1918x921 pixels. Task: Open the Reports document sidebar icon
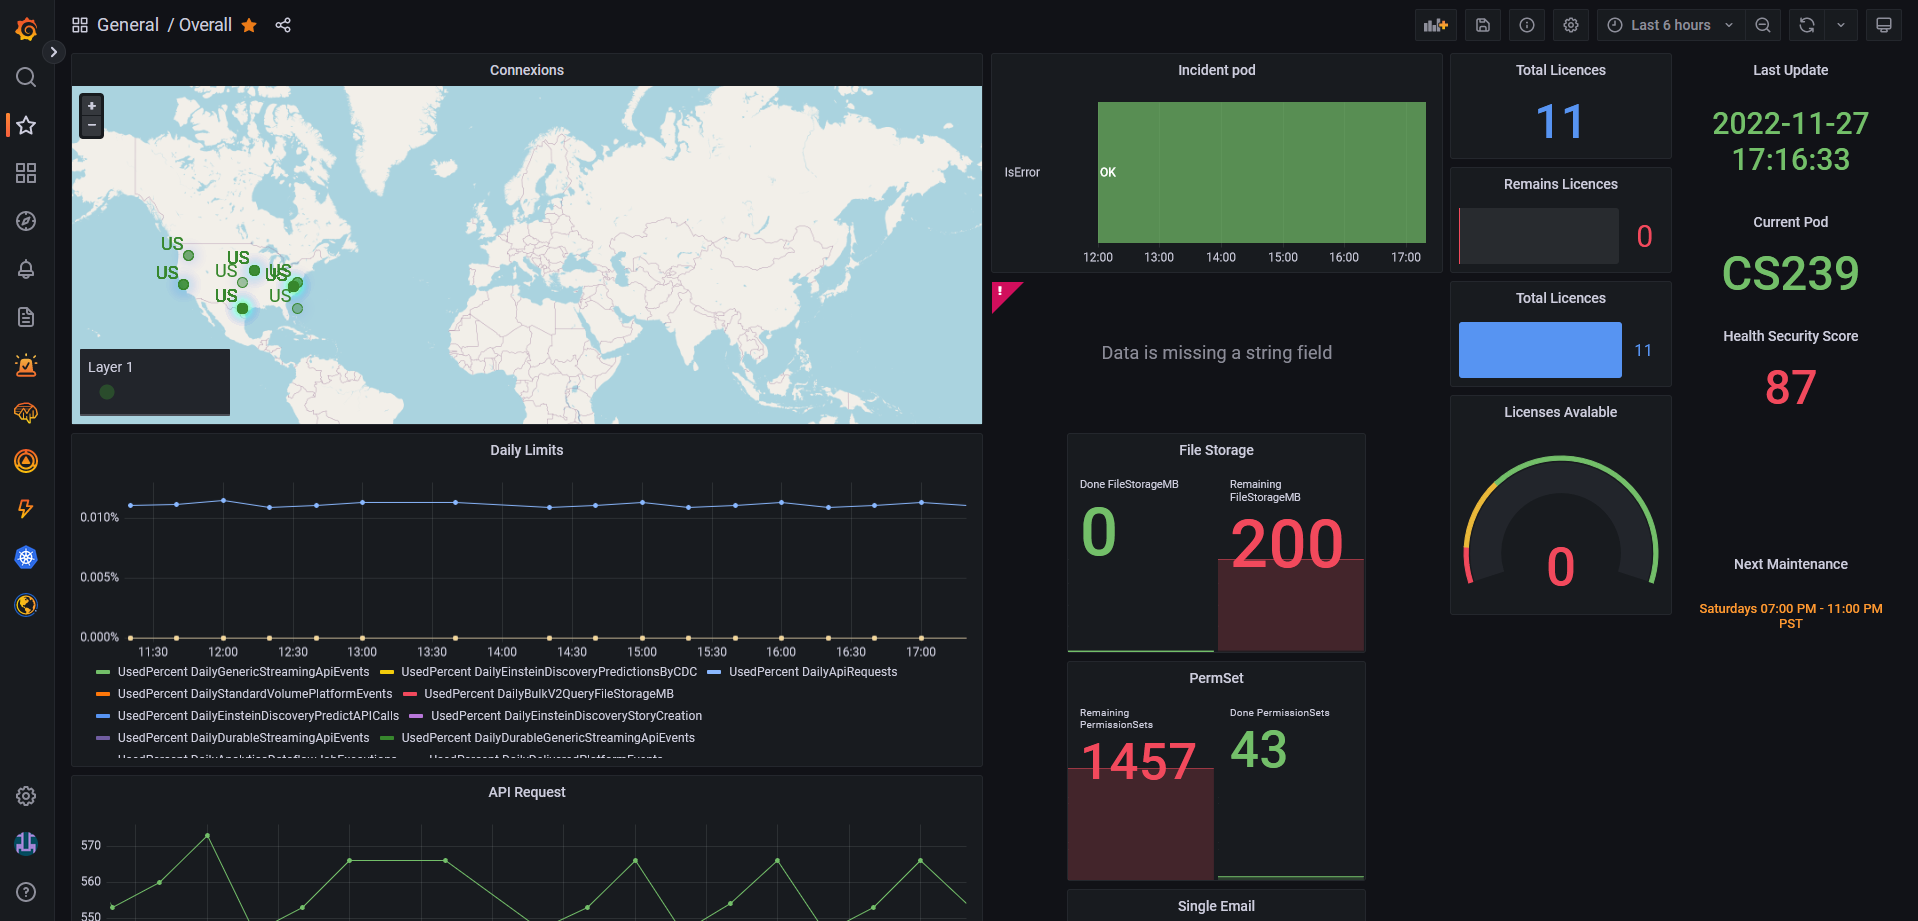tap(26, 317)
